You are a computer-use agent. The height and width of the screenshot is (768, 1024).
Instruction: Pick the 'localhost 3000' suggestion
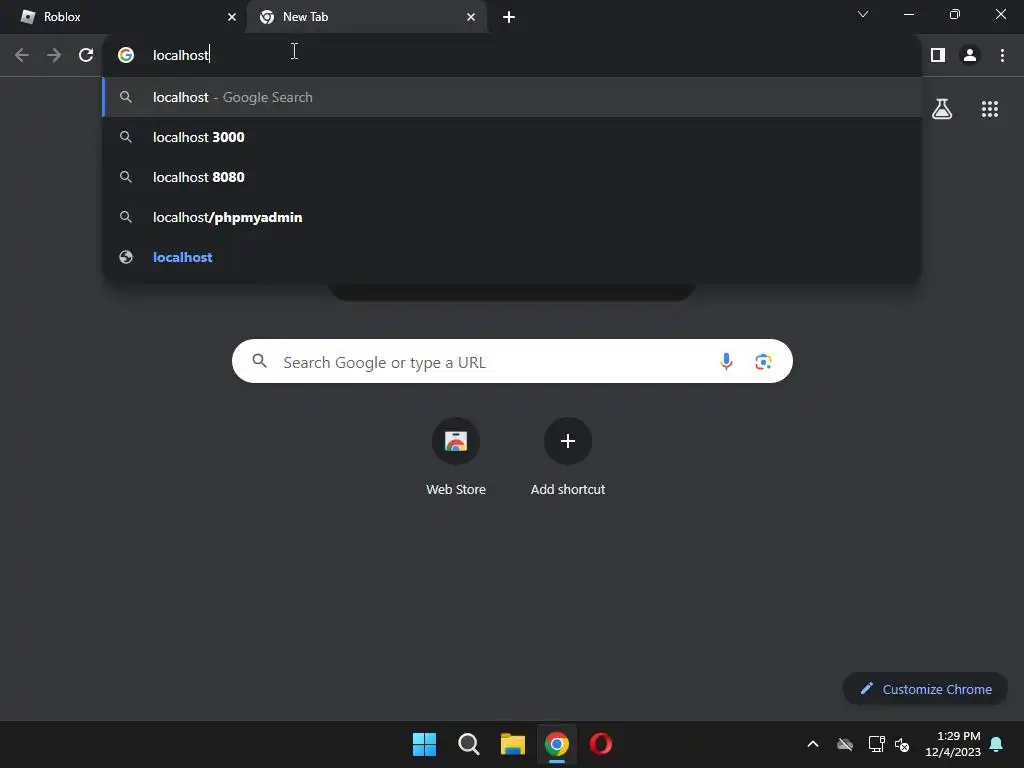tap(512, 137)
